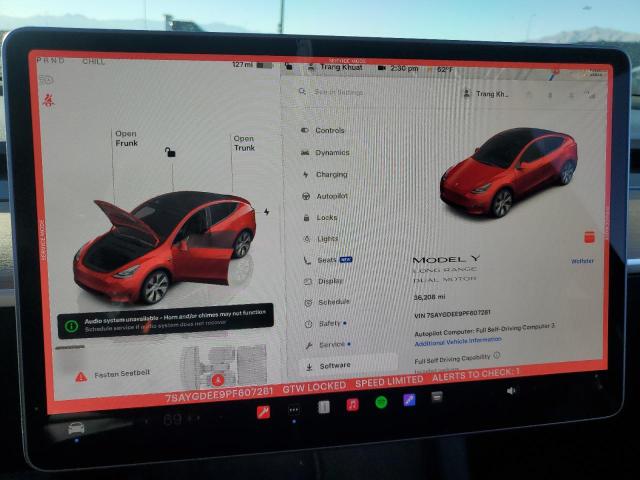Open the dark card app icon in dock
Screen dimensions: 640x480
437,396
